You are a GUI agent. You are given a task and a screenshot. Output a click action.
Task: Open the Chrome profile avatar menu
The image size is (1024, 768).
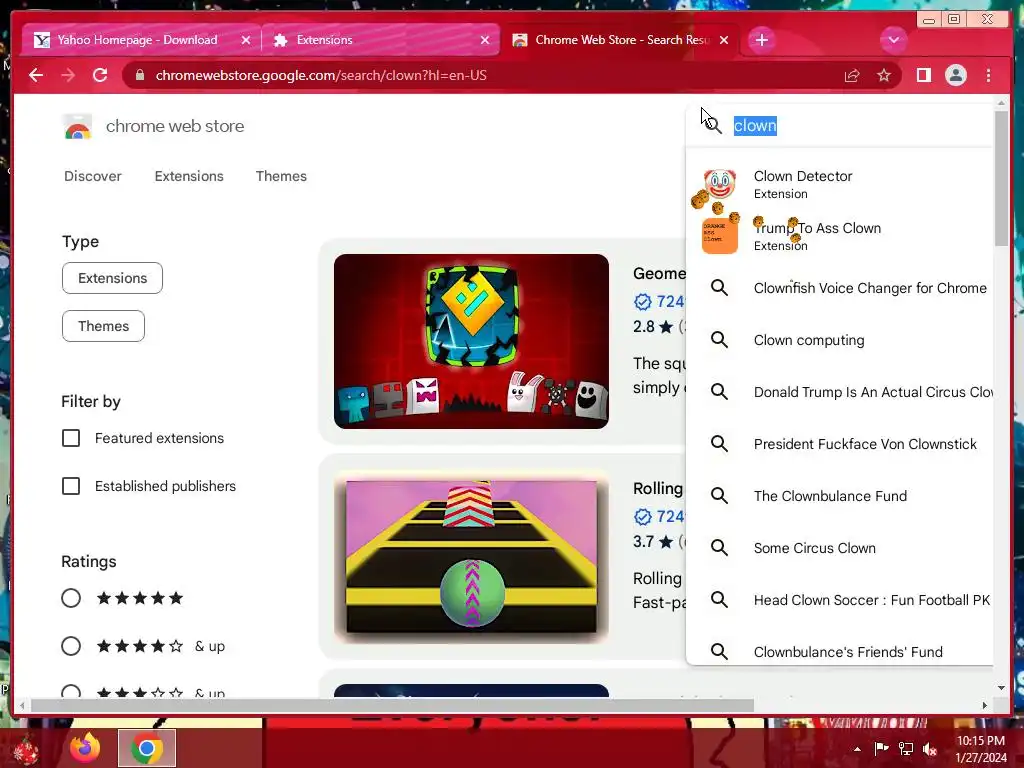955,75
